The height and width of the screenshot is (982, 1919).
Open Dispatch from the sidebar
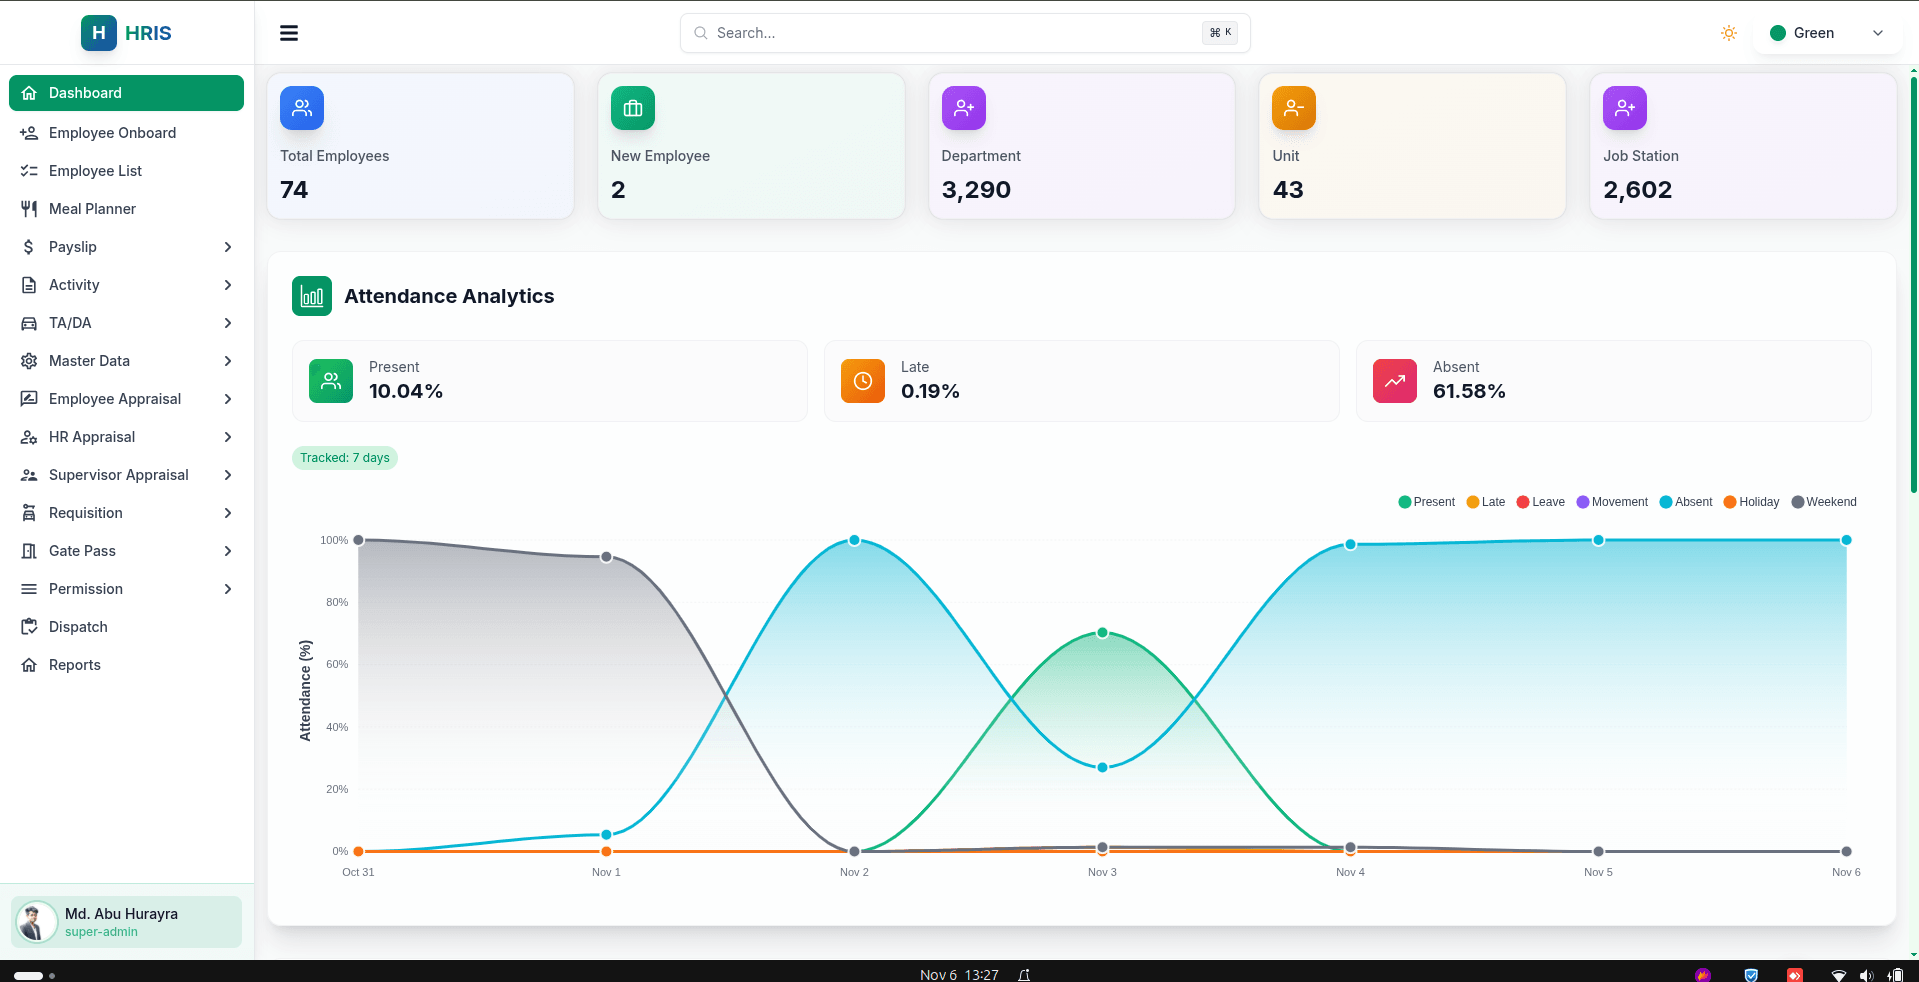tap(77, 626)
